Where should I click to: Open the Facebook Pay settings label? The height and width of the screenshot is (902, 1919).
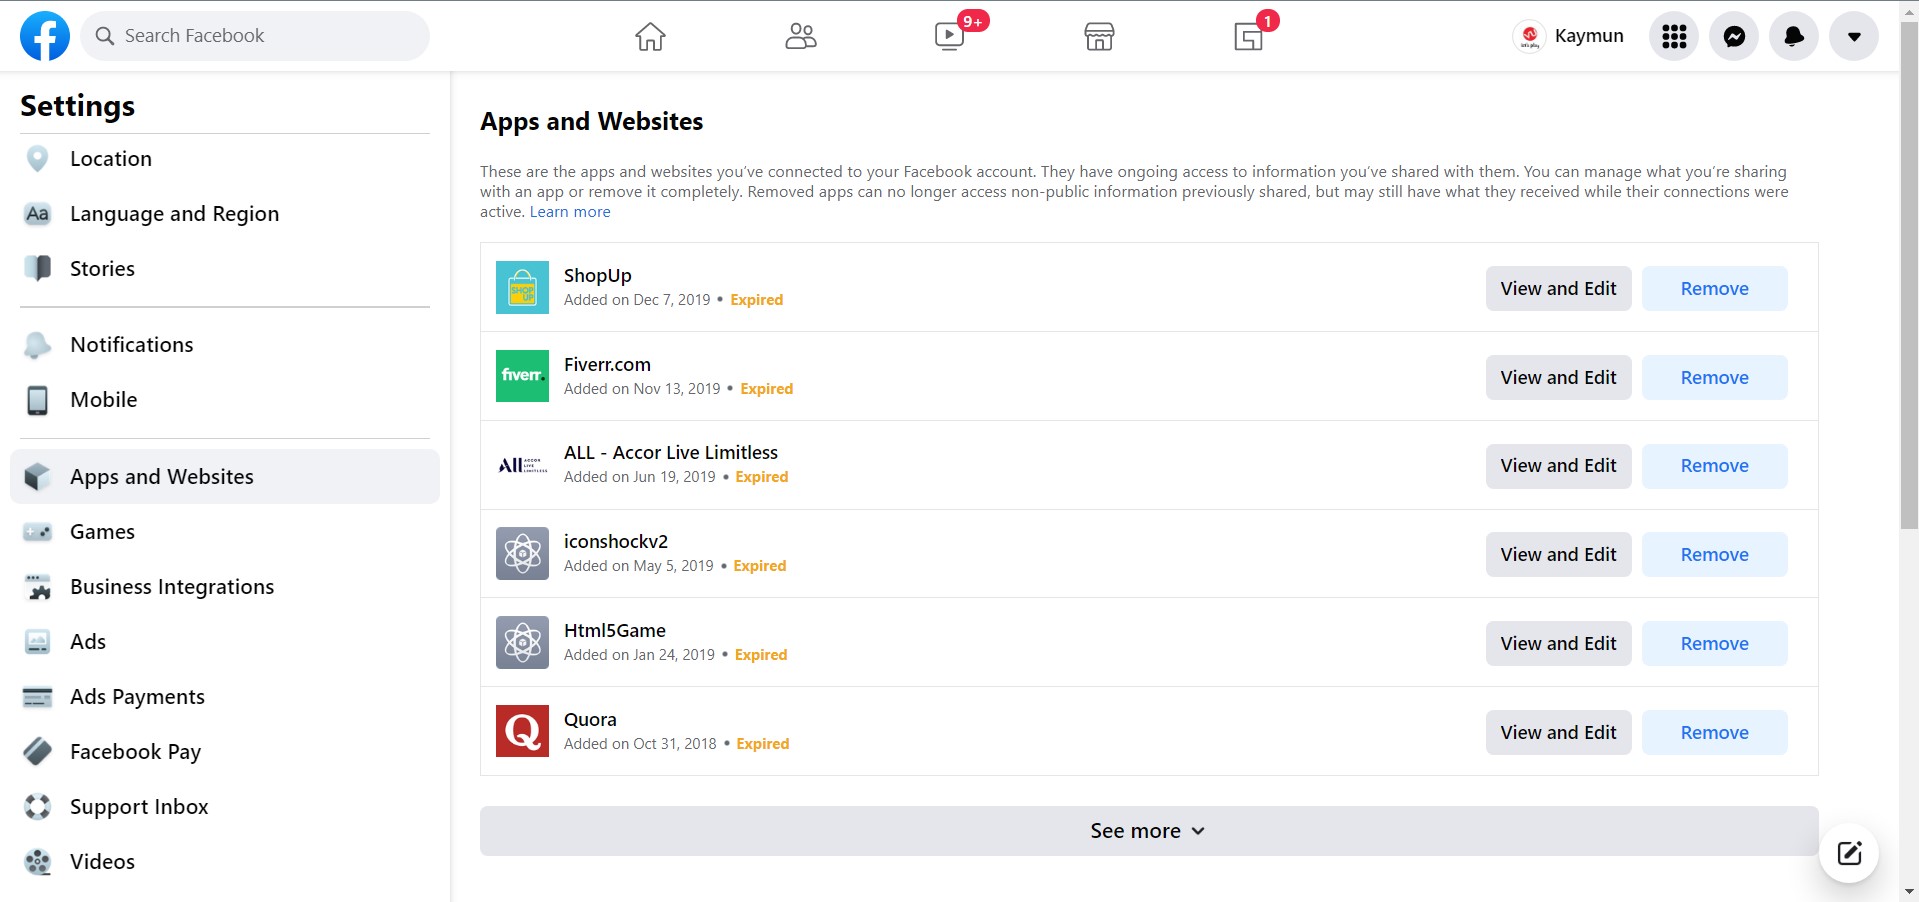[135, 752]
